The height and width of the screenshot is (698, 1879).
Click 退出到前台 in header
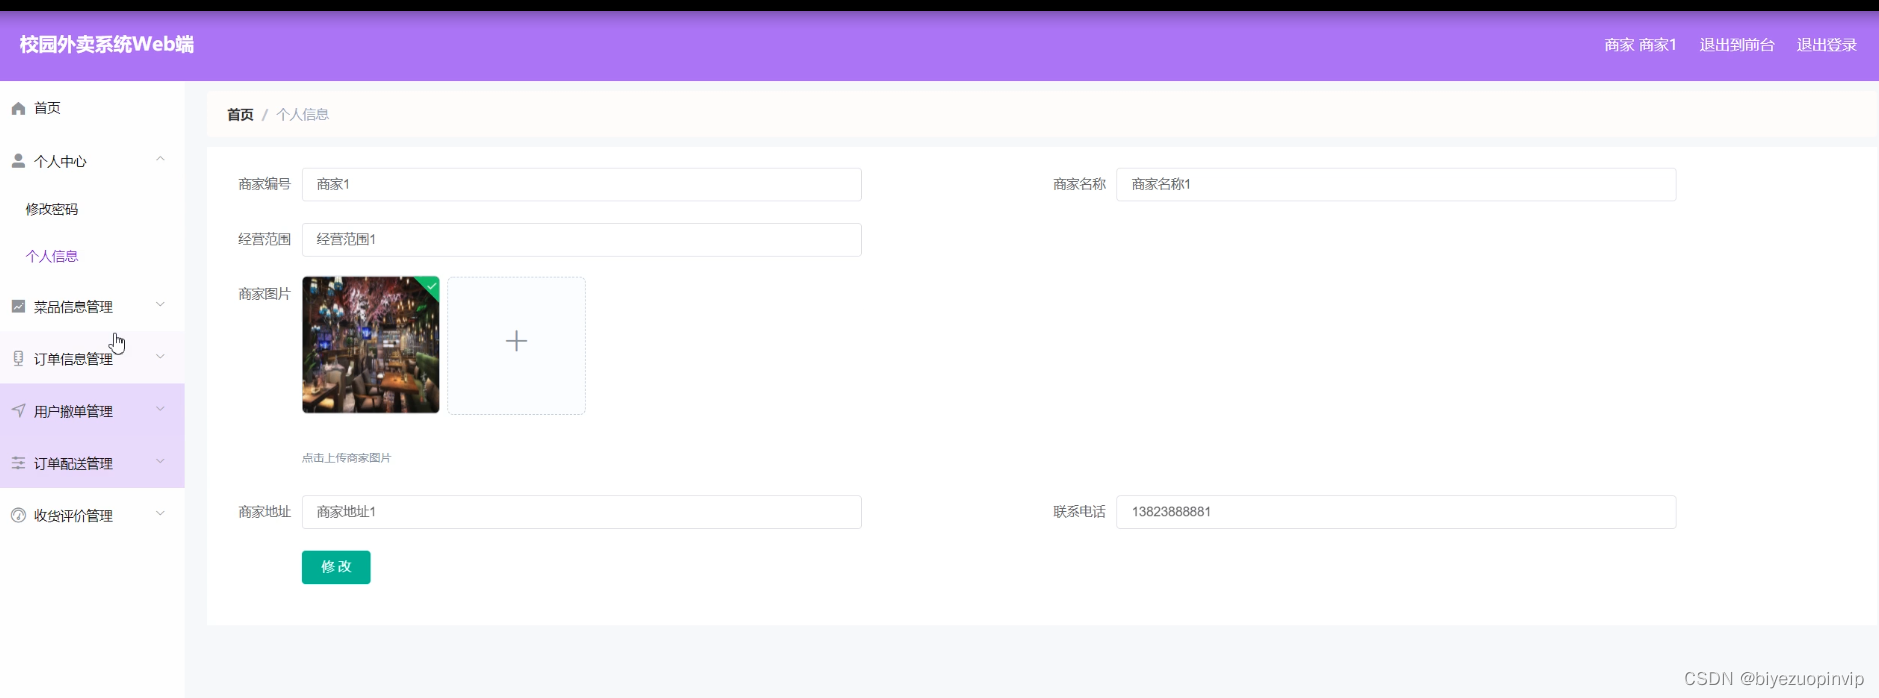pos(1737,45)
